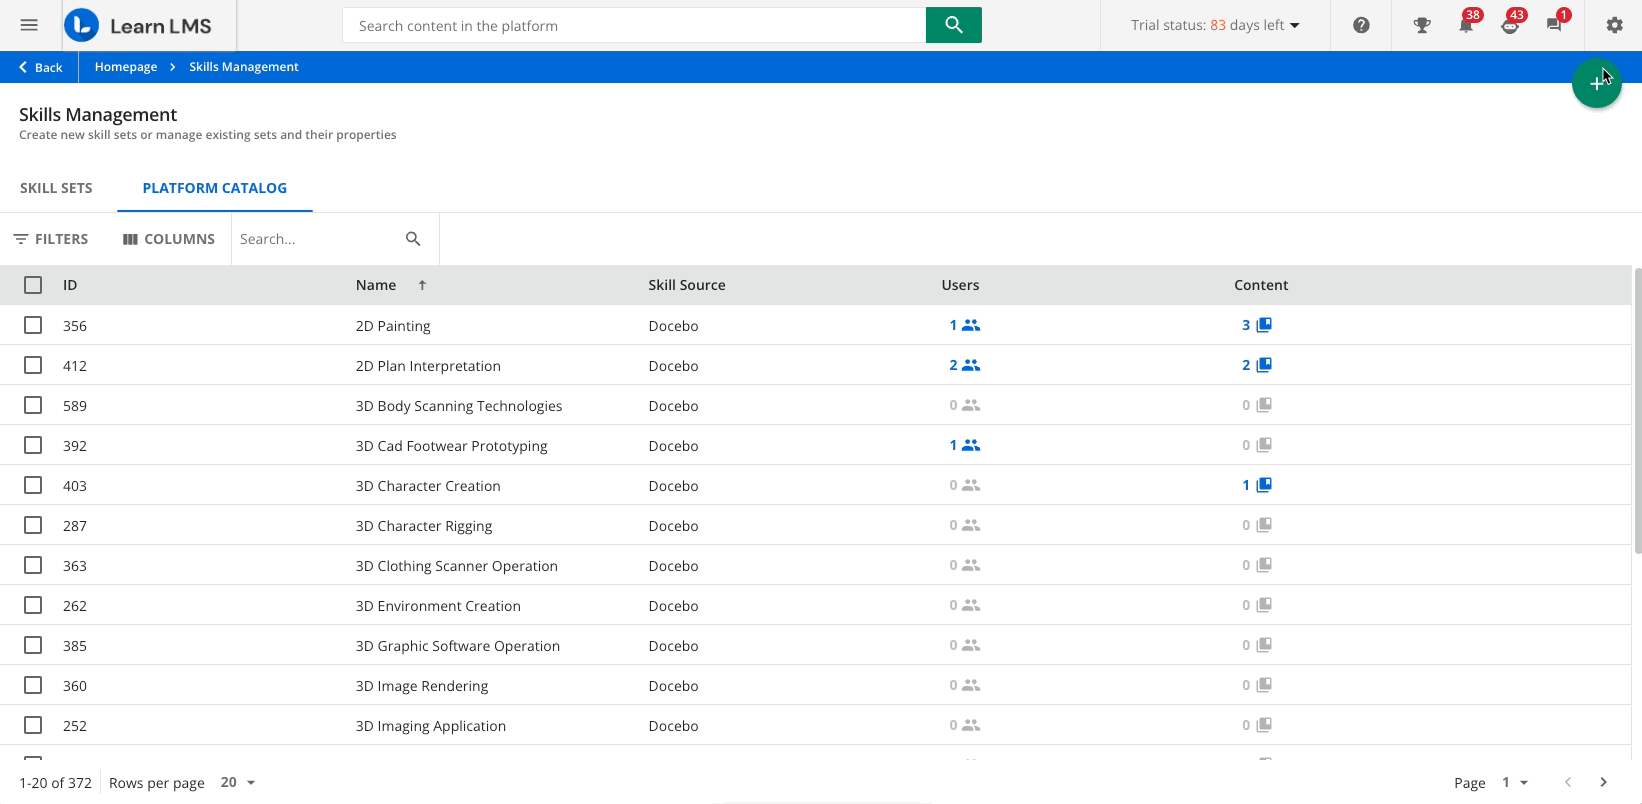Image resolution: width=1642 pixels, height=804 pixels.
Task: Check the 3D Image Rendering checkbox
Action: coord(33,685)
